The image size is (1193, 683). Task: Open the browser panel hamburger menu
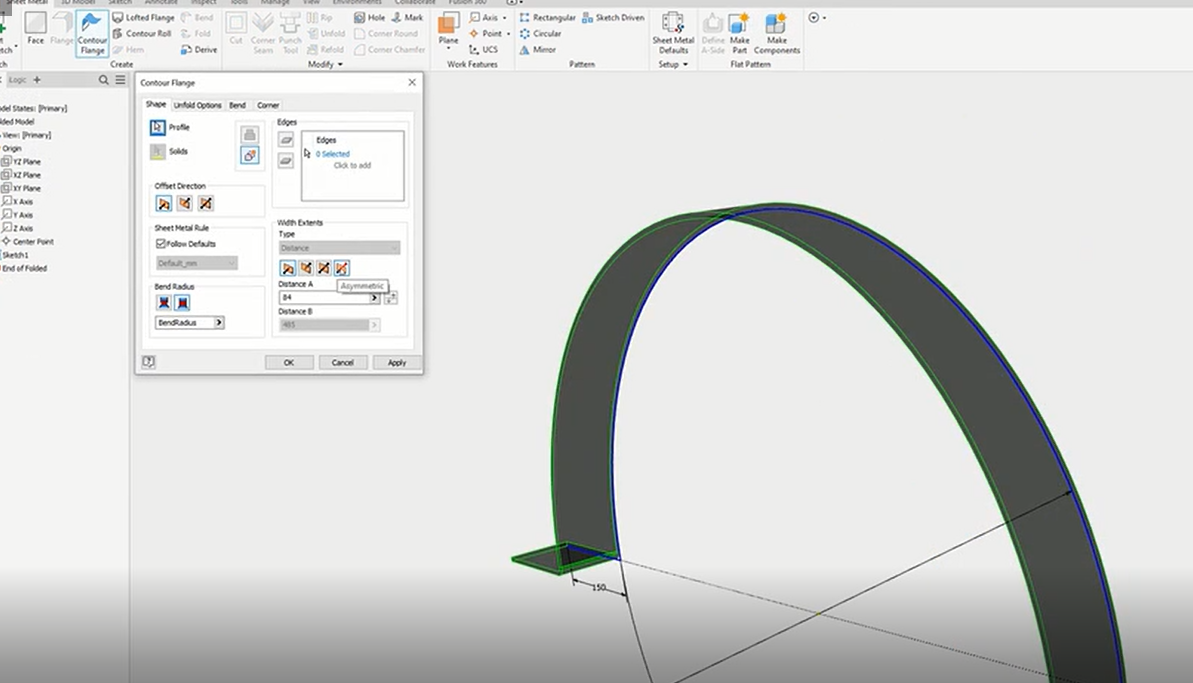pyautogui.click(x=120, y=80)
